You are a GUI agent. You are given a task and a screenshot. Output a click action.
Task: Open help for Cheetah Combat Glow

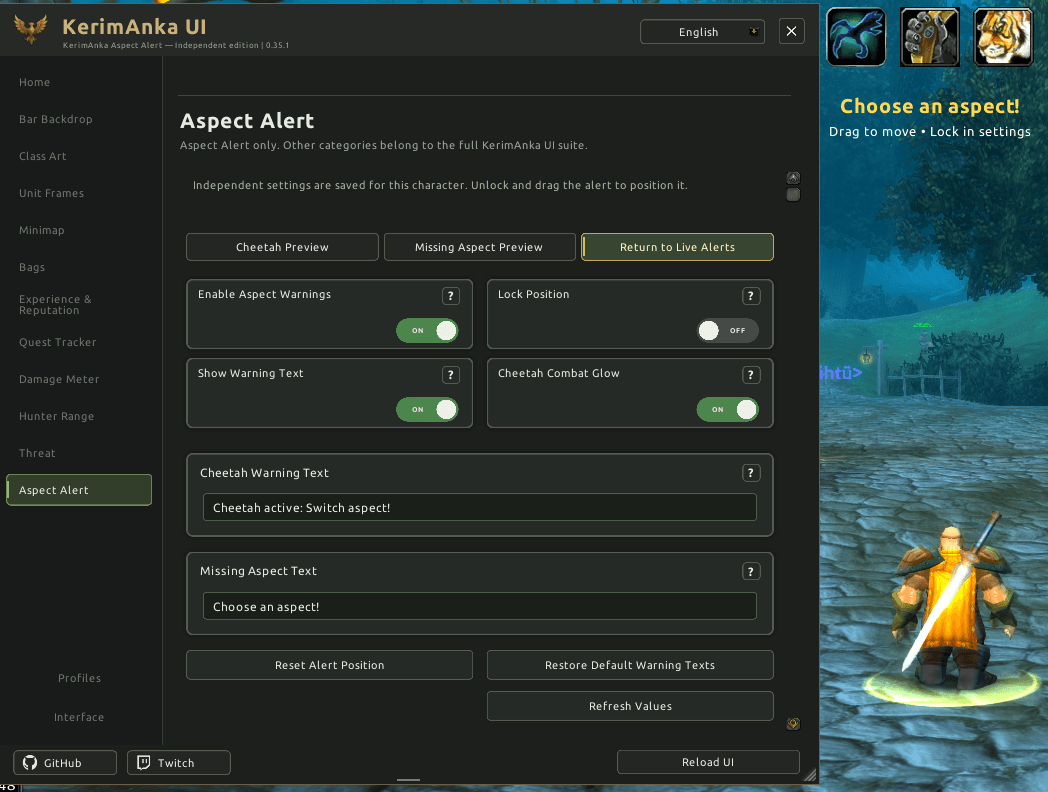pyautogui.click(x=751, y=375)
